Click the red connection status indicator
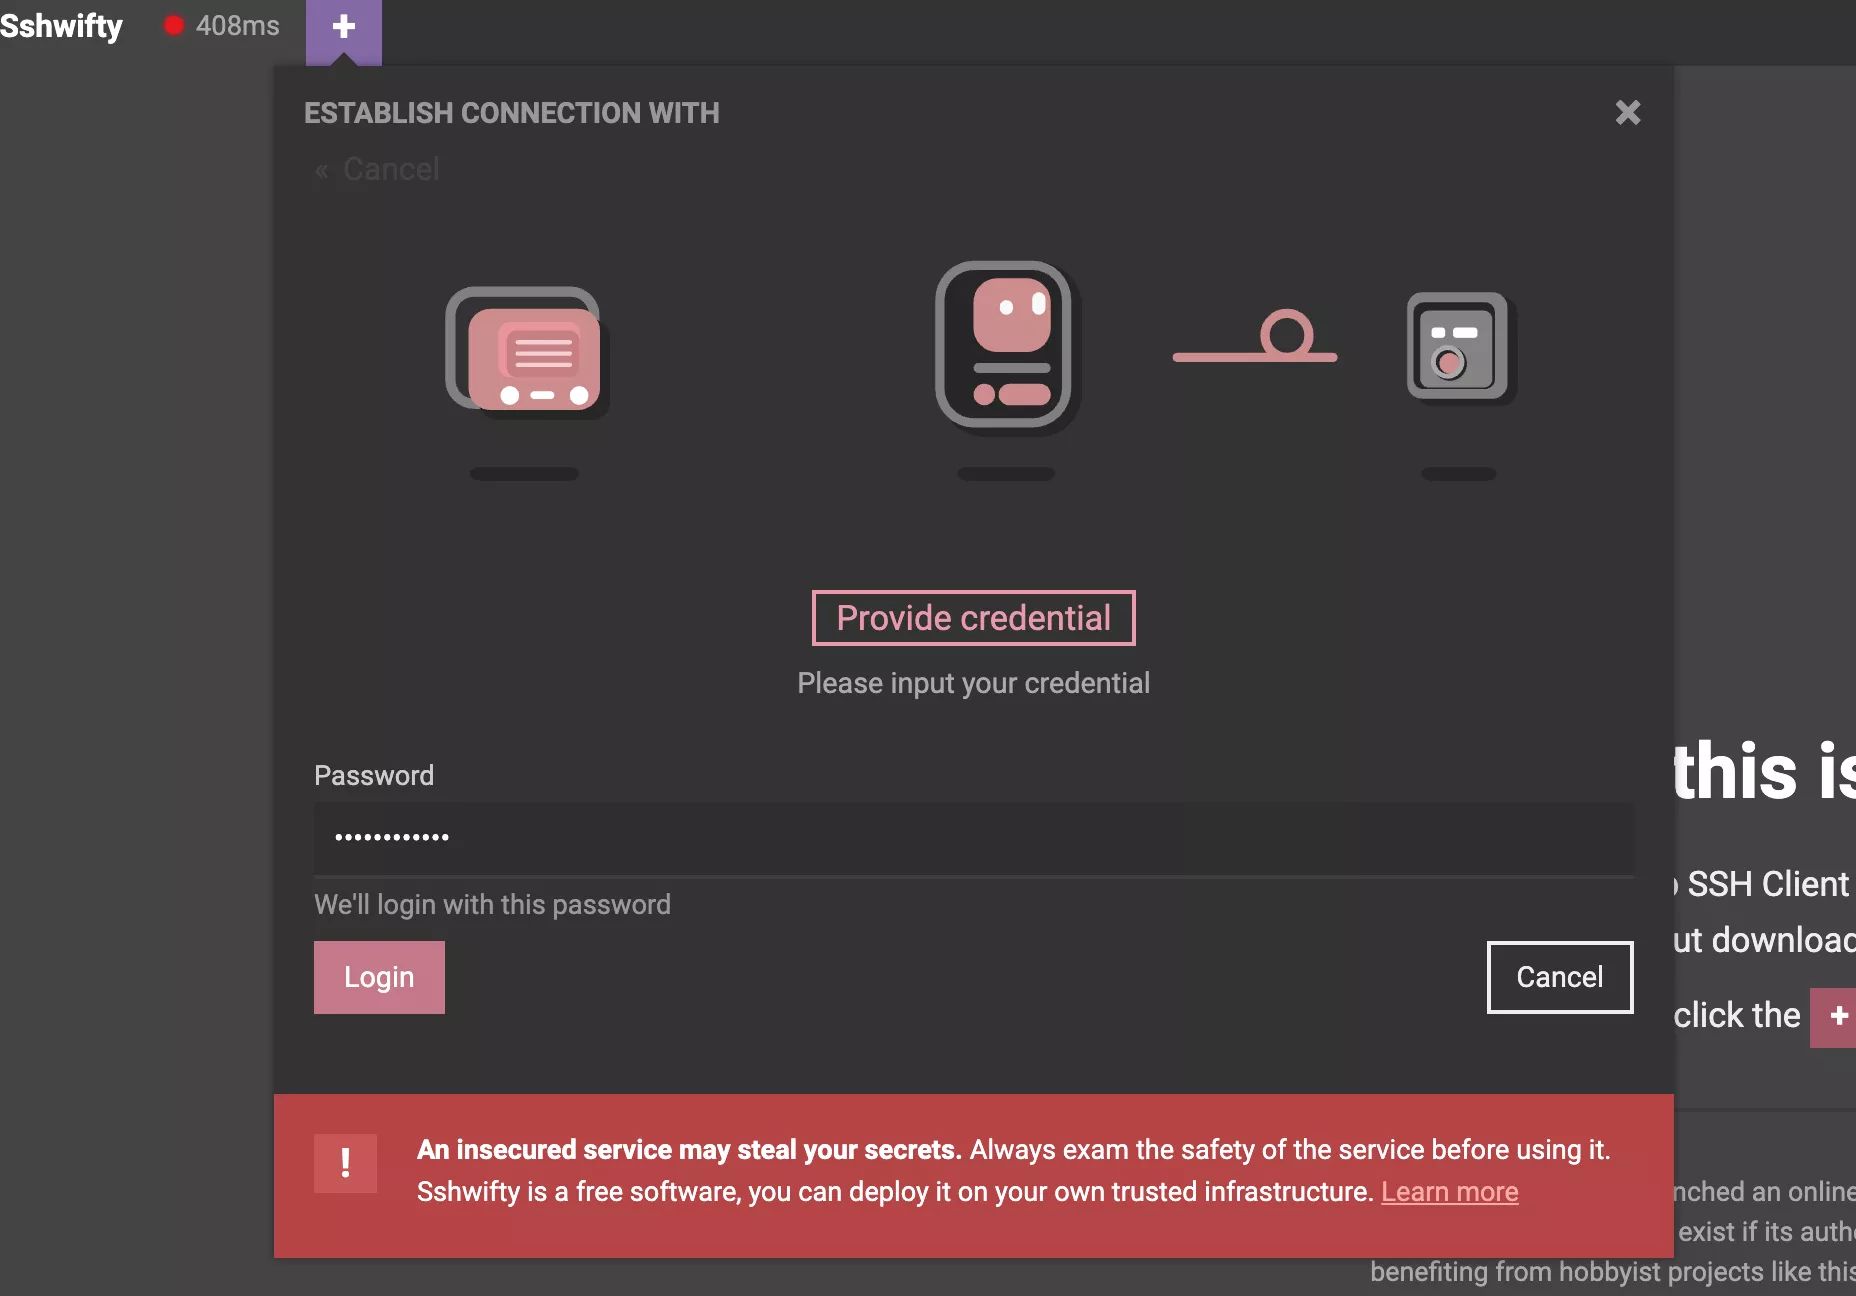The image size is (1856, 1296). pyautogui.click(x=174, y=26)
